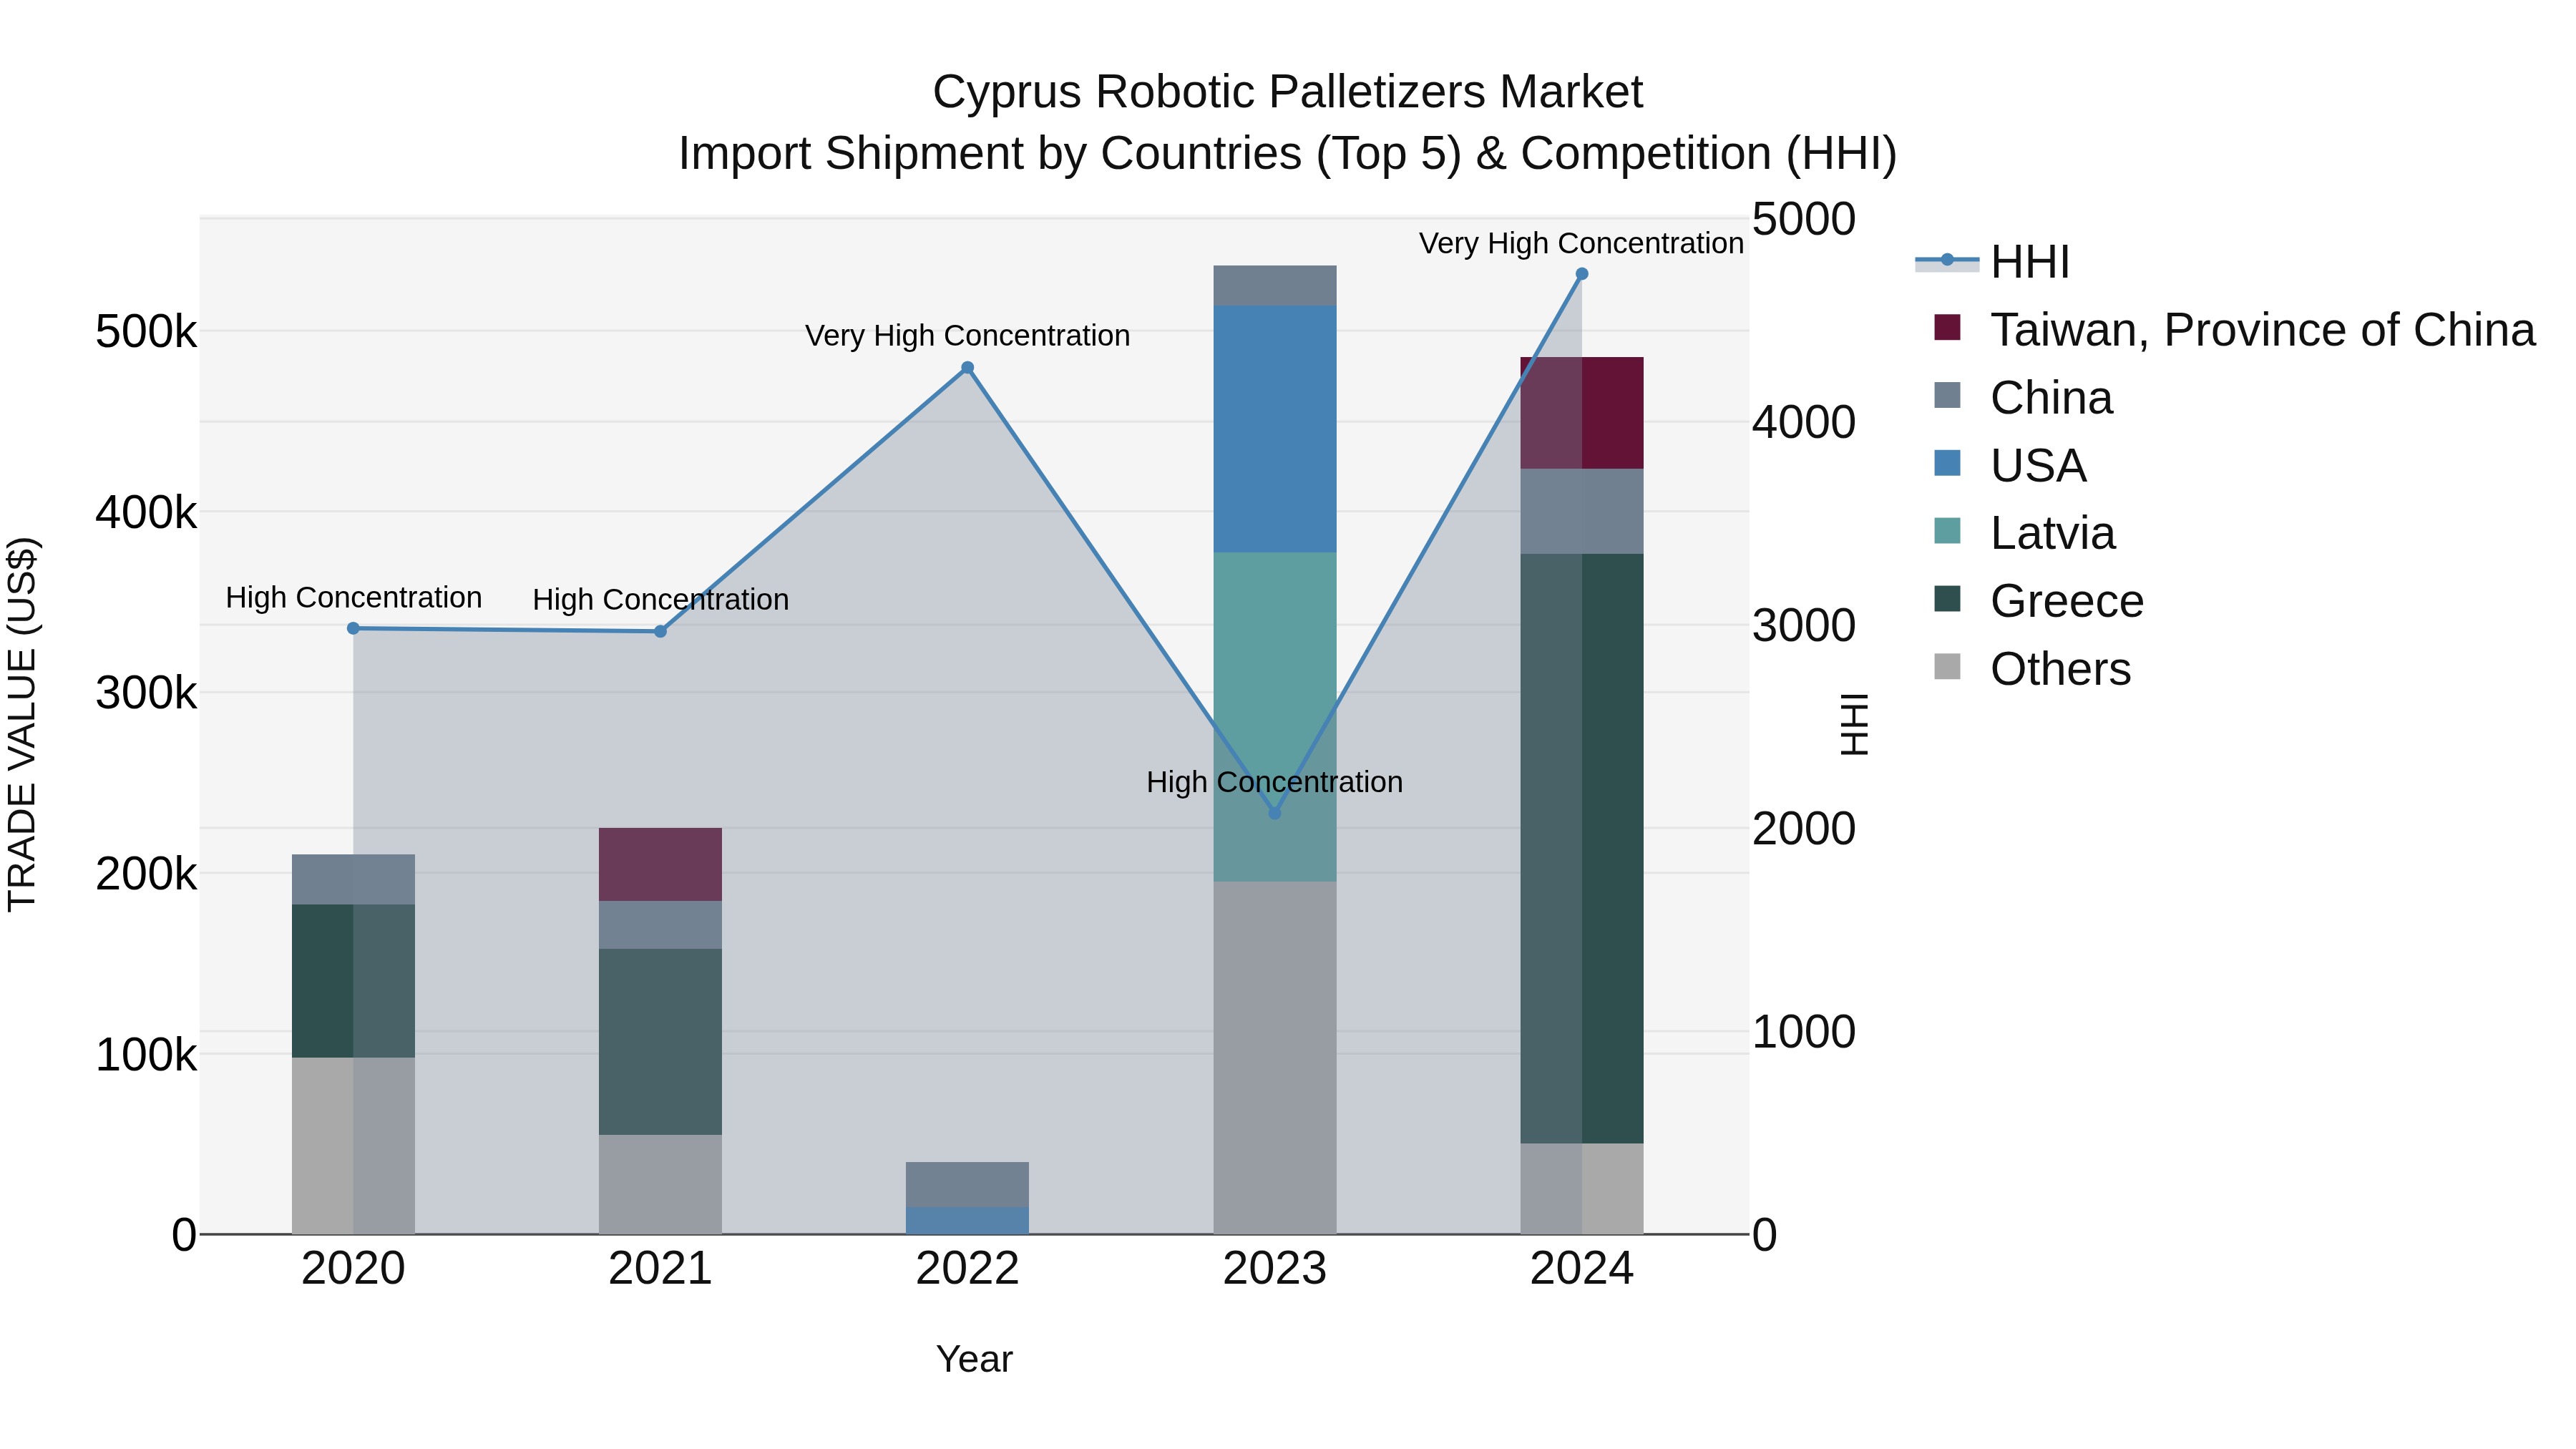Click the Greece segment of the 2020 bar

coord(353,981)
